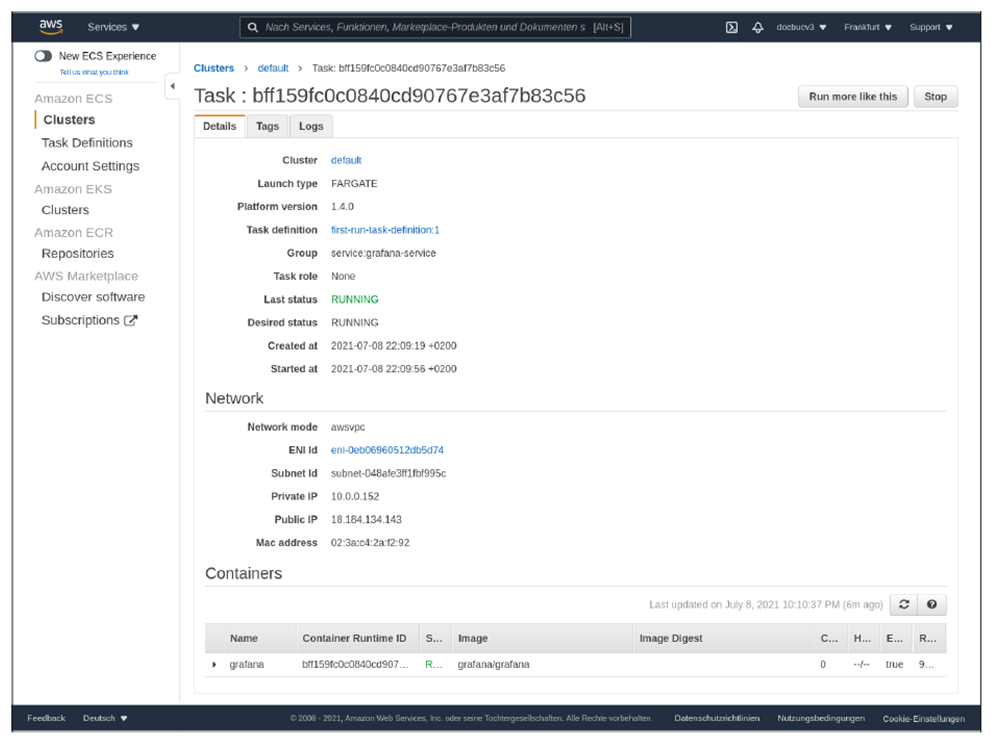Open Subscriptions in sidebar

[80, 320]
